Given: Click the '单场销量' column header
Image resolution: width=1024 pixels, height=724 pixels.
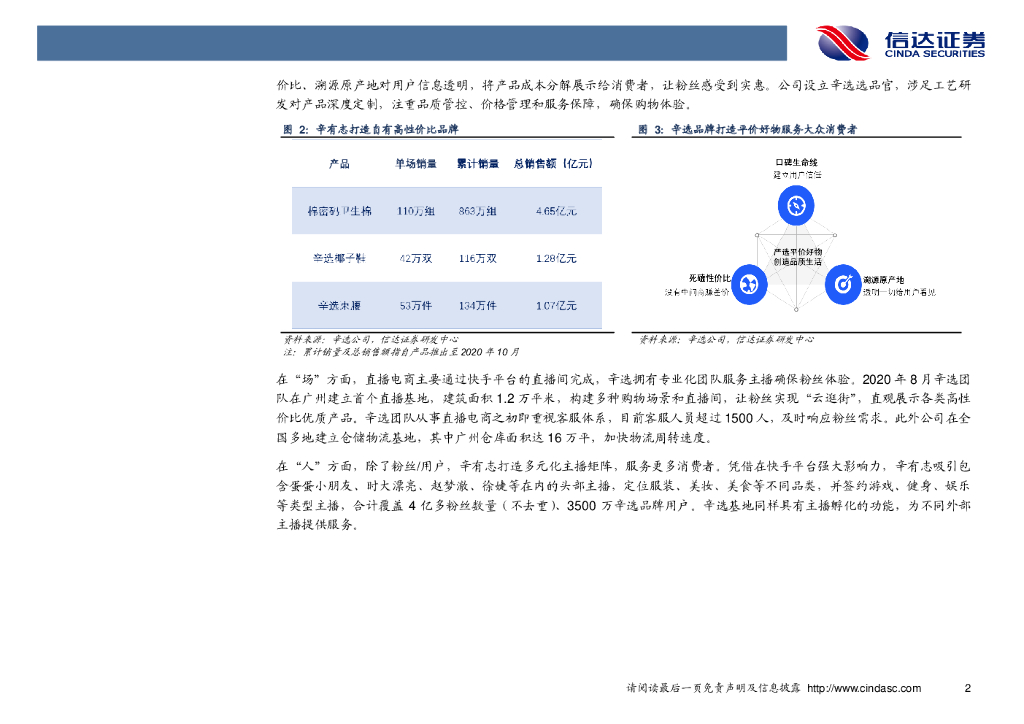Looking at the screenshot, I should 415,164.
